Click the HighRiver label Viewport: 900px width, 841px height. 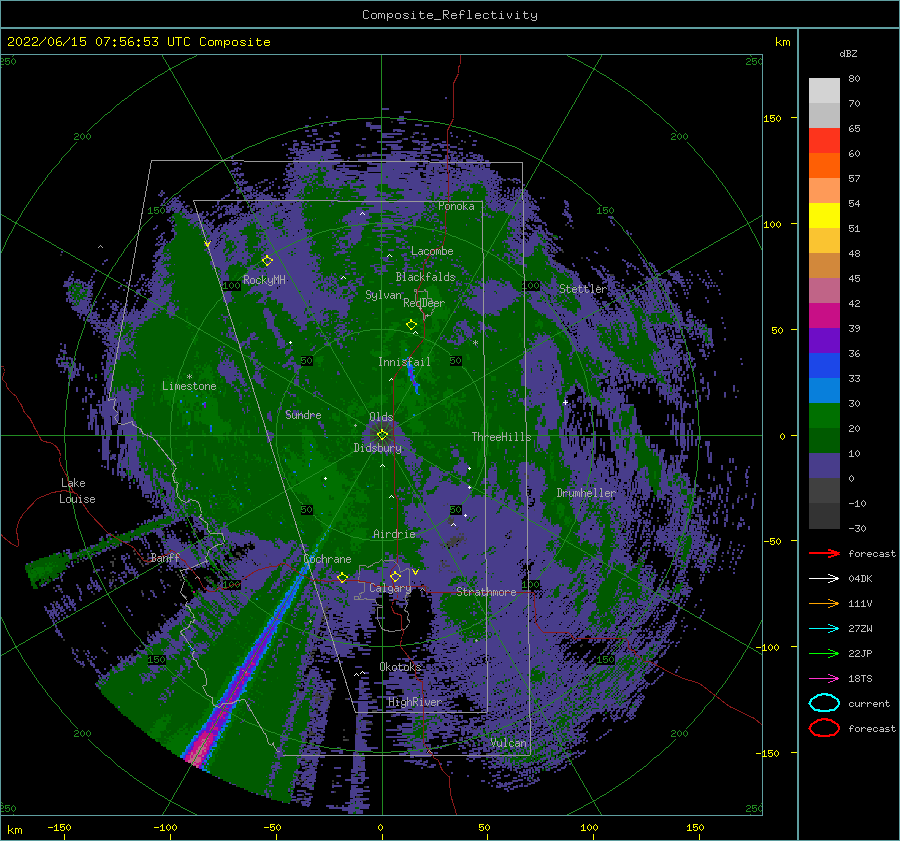click(414, 702)
